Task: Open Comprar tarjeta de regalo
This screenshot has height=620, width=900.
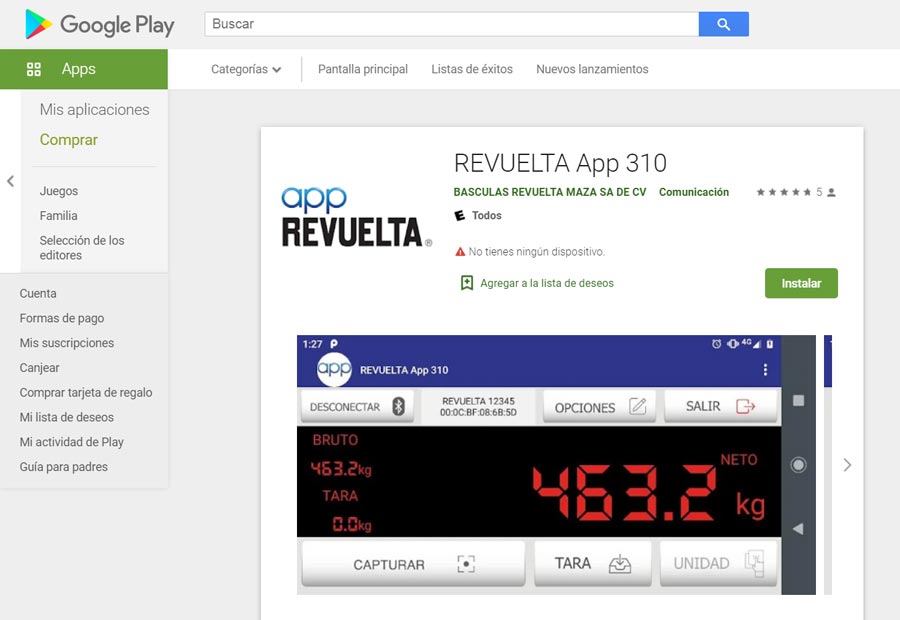Action: click(x=86, y=393)
